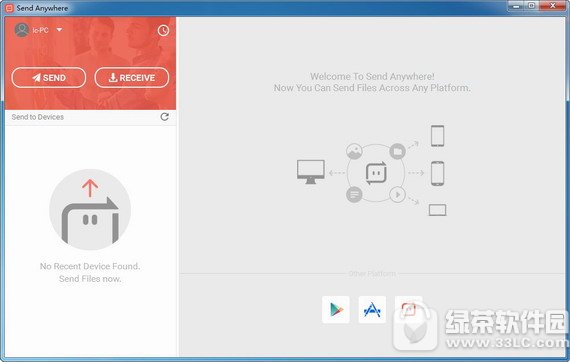Click the document text icon in diagram
The width and height of the screenshot is (570, 362).
354,195
